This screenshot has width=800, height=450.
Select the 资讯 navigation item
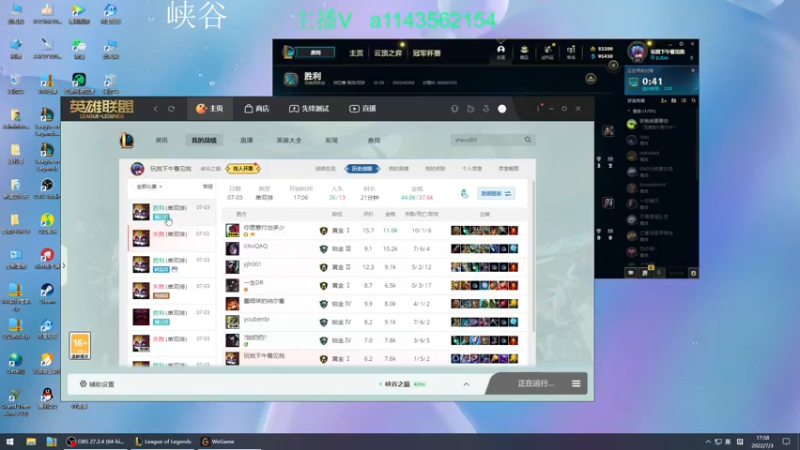(x=162, y=140)
